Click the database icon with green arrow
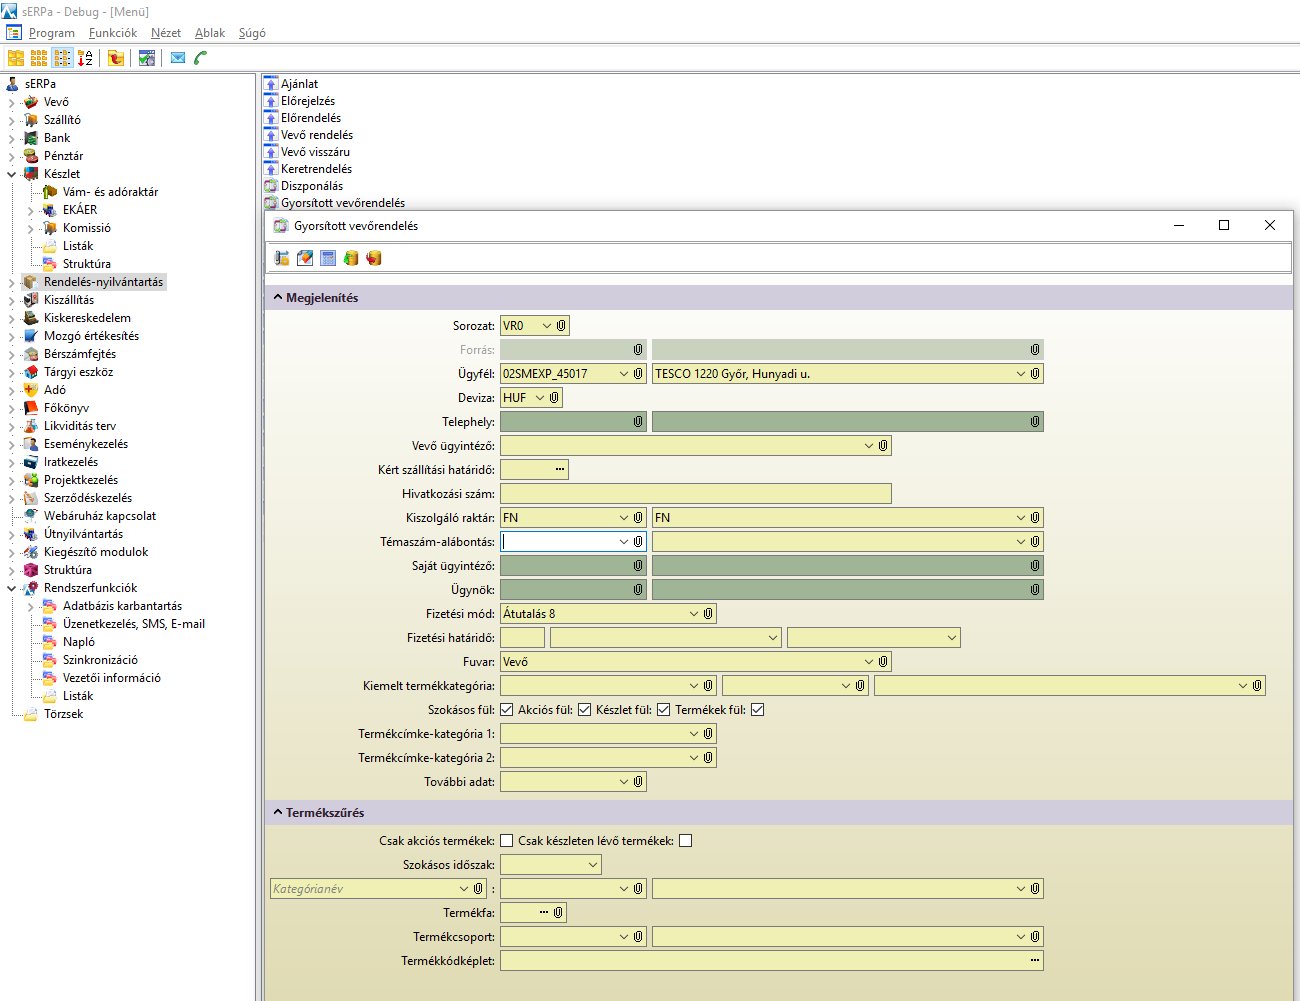Viewport: 1300px width, 1001px height. coord(351,258)
